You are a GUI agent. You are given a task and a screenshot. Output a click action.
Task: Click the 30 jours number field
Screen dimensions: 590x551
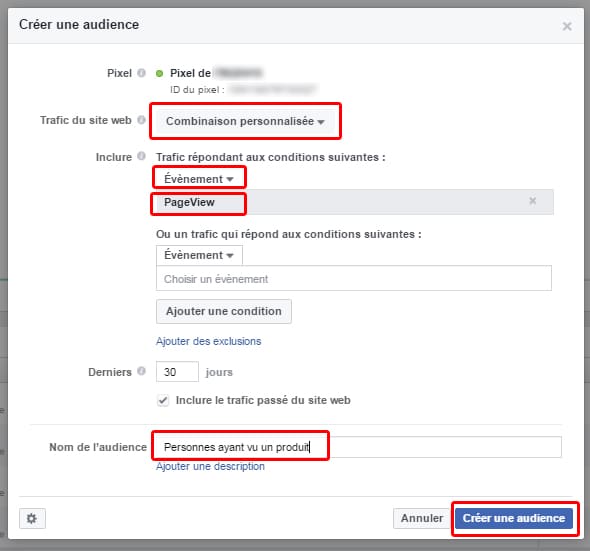coord(177,372)
